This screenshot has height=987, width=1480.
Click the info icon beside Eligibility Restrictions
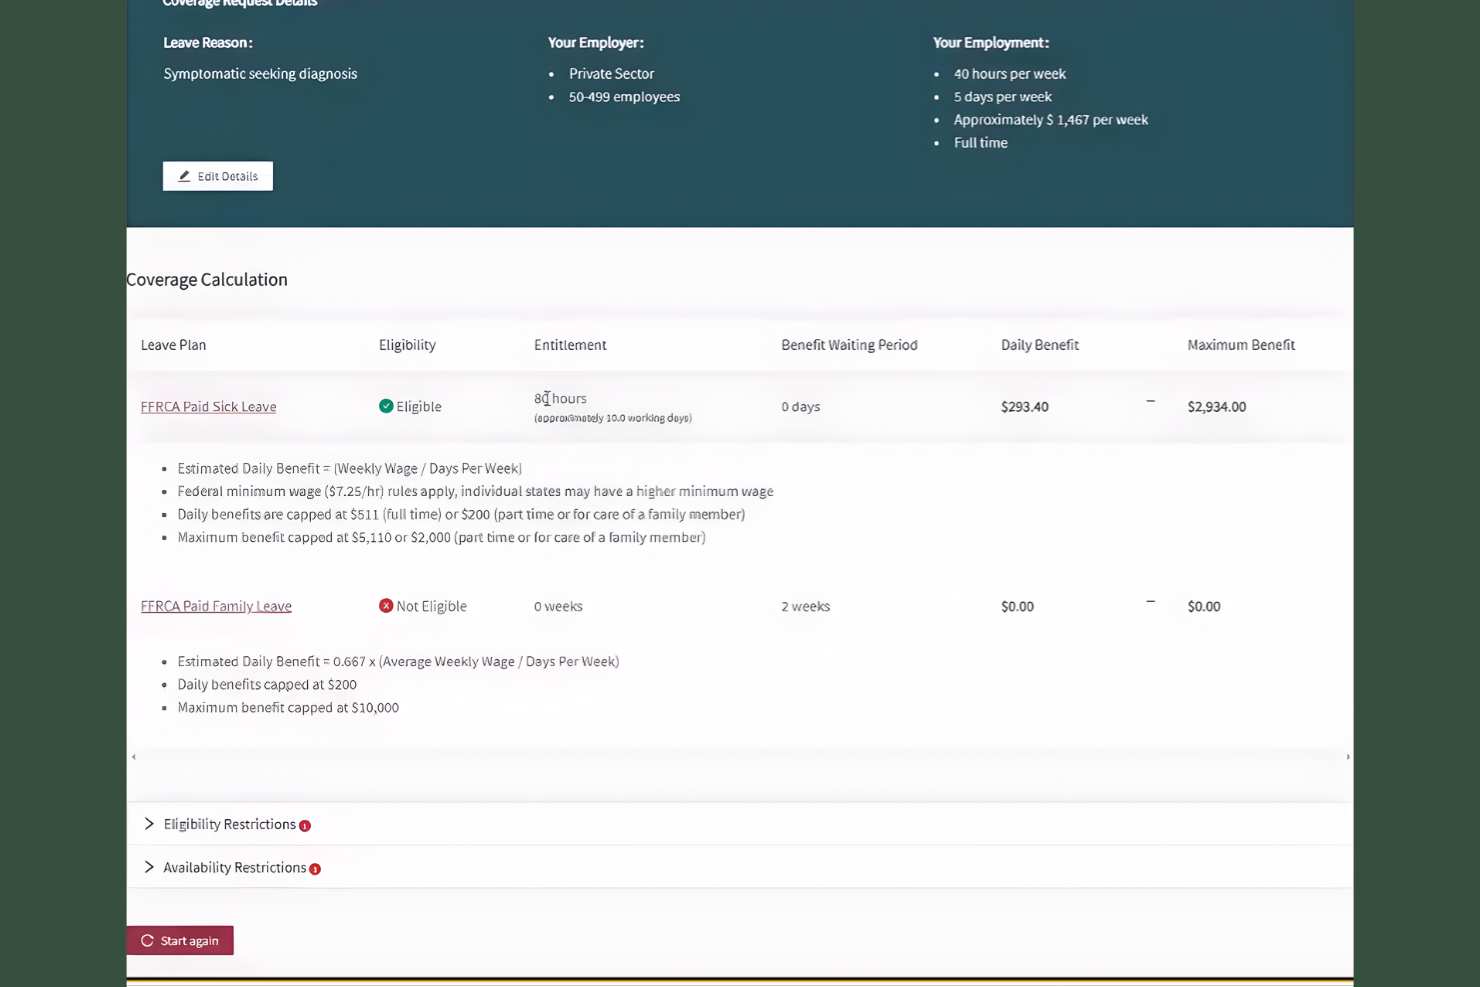click(x=305, y=825)
